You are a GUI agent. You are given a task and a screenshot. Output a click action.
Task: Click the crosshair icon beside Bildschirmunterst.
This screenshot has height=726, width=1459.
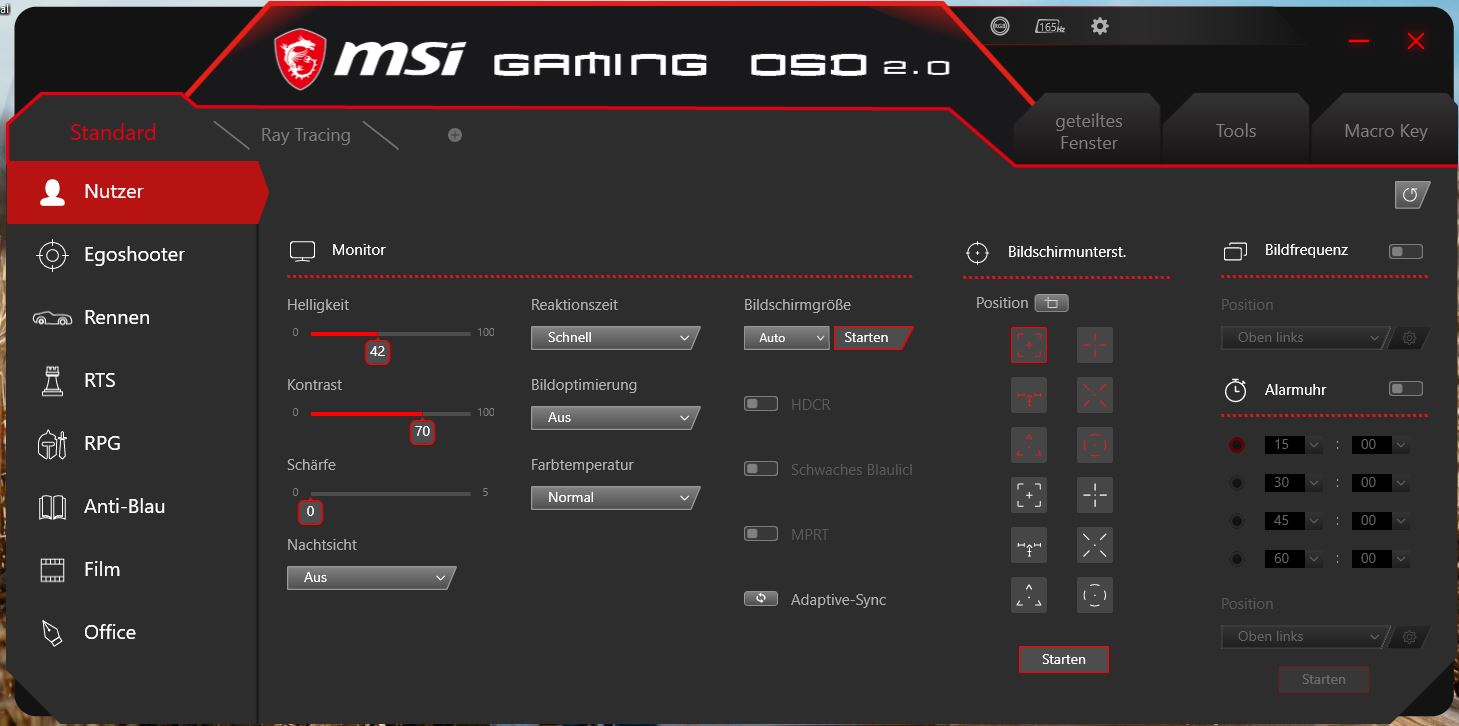(x=977, y=252)
